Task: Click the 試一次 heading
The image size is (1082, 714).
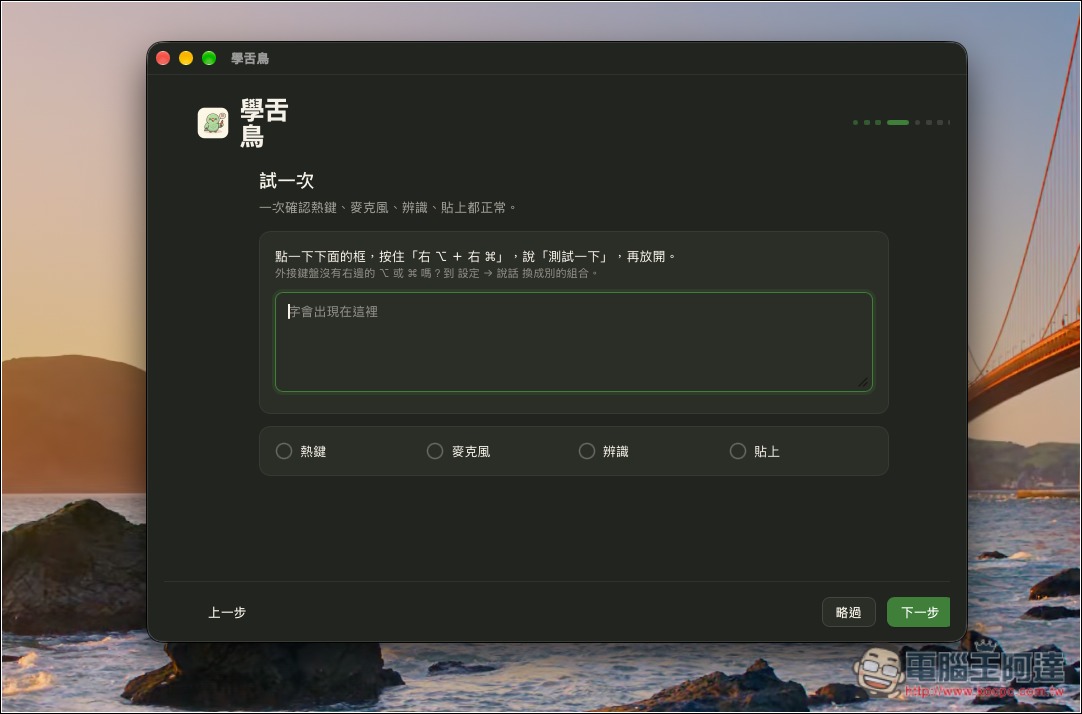Action: (x=287, y=181)
